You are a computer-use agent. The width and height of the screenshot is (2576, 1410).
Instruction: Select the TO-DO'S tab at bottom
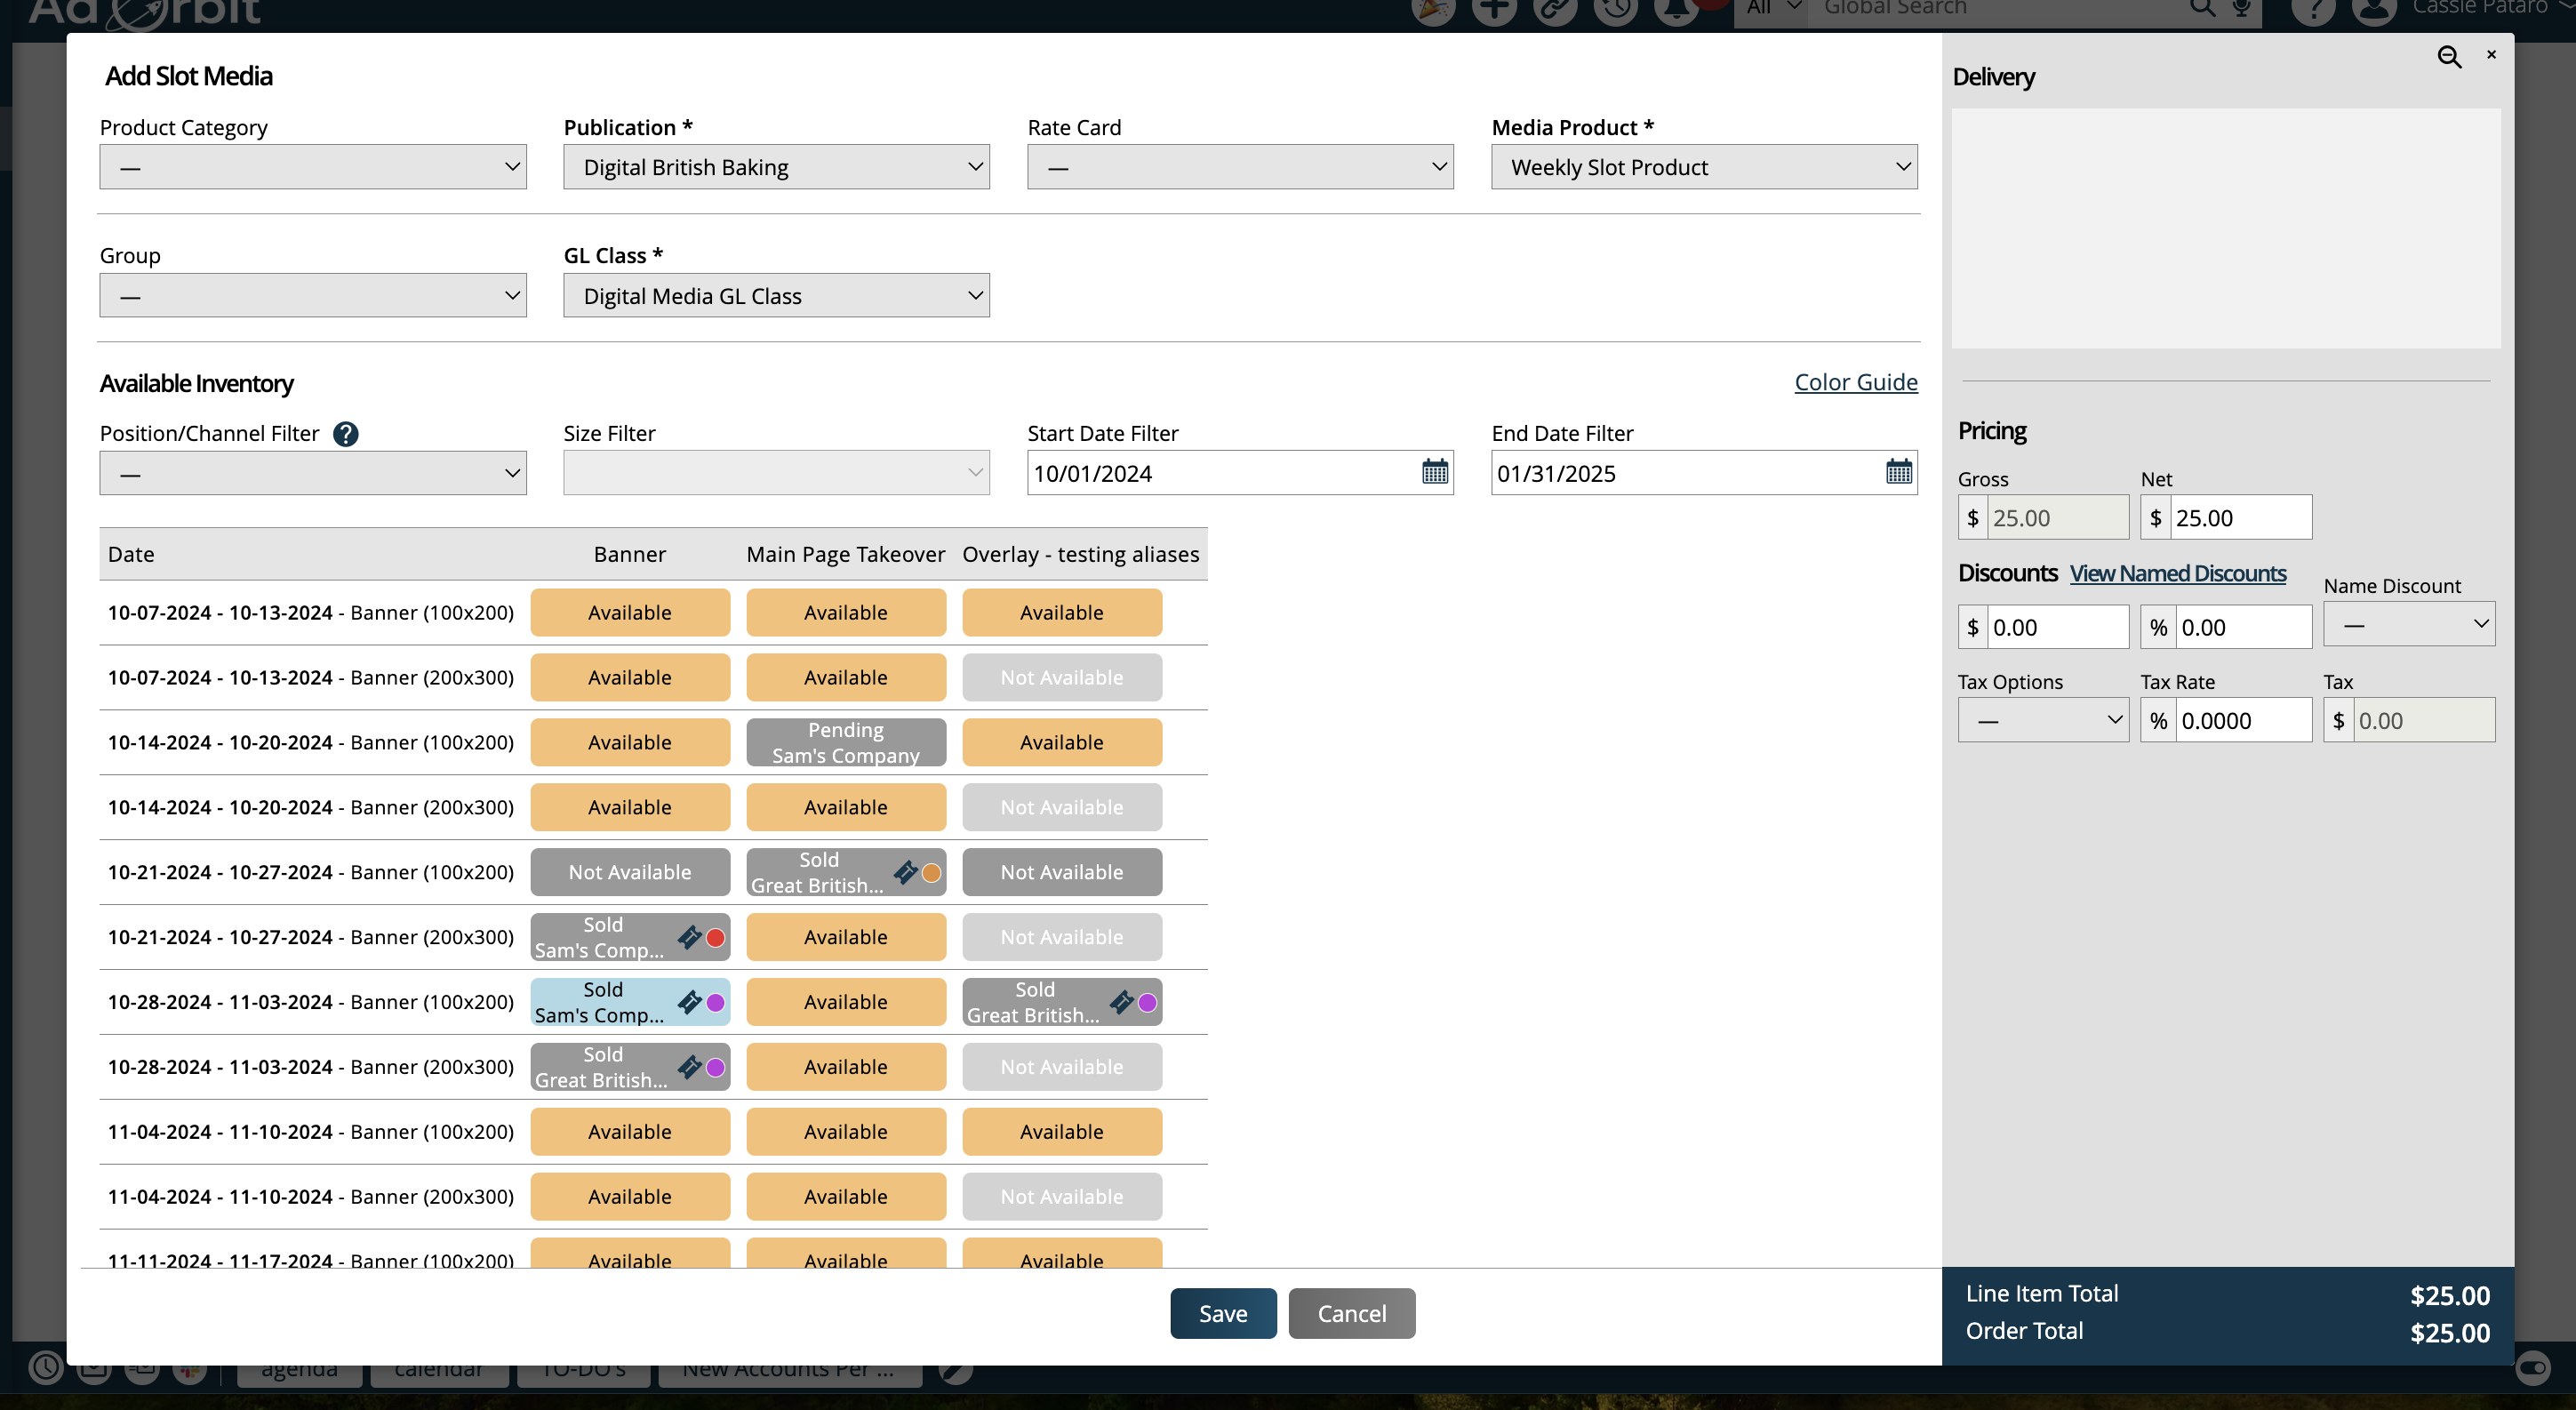click(x=585, y=1370)
